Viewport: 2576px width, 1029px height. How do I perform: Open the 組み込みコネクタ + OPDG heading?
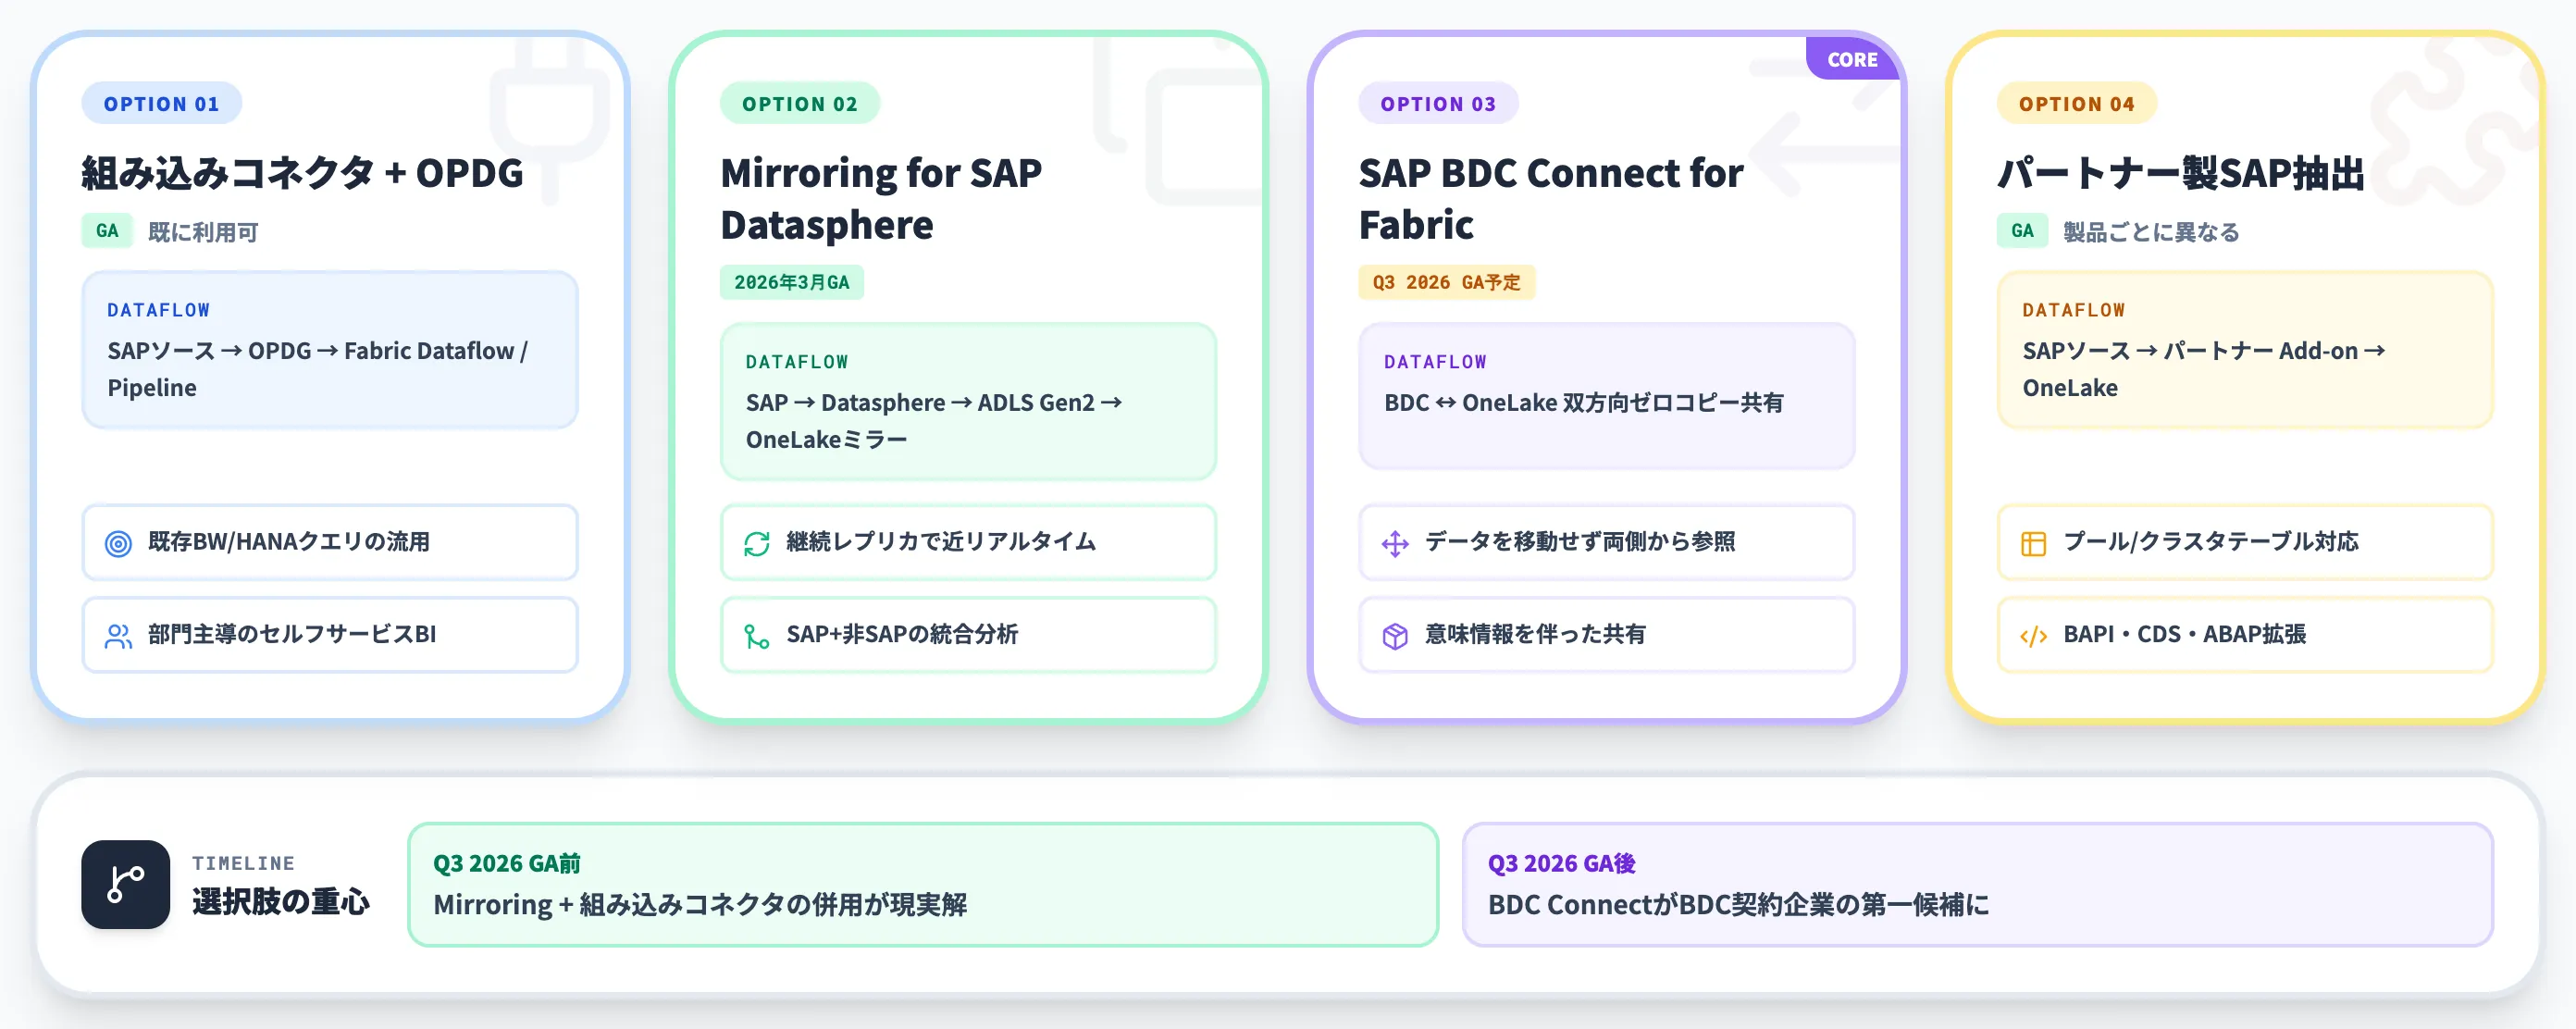click(x=302, y=173)
